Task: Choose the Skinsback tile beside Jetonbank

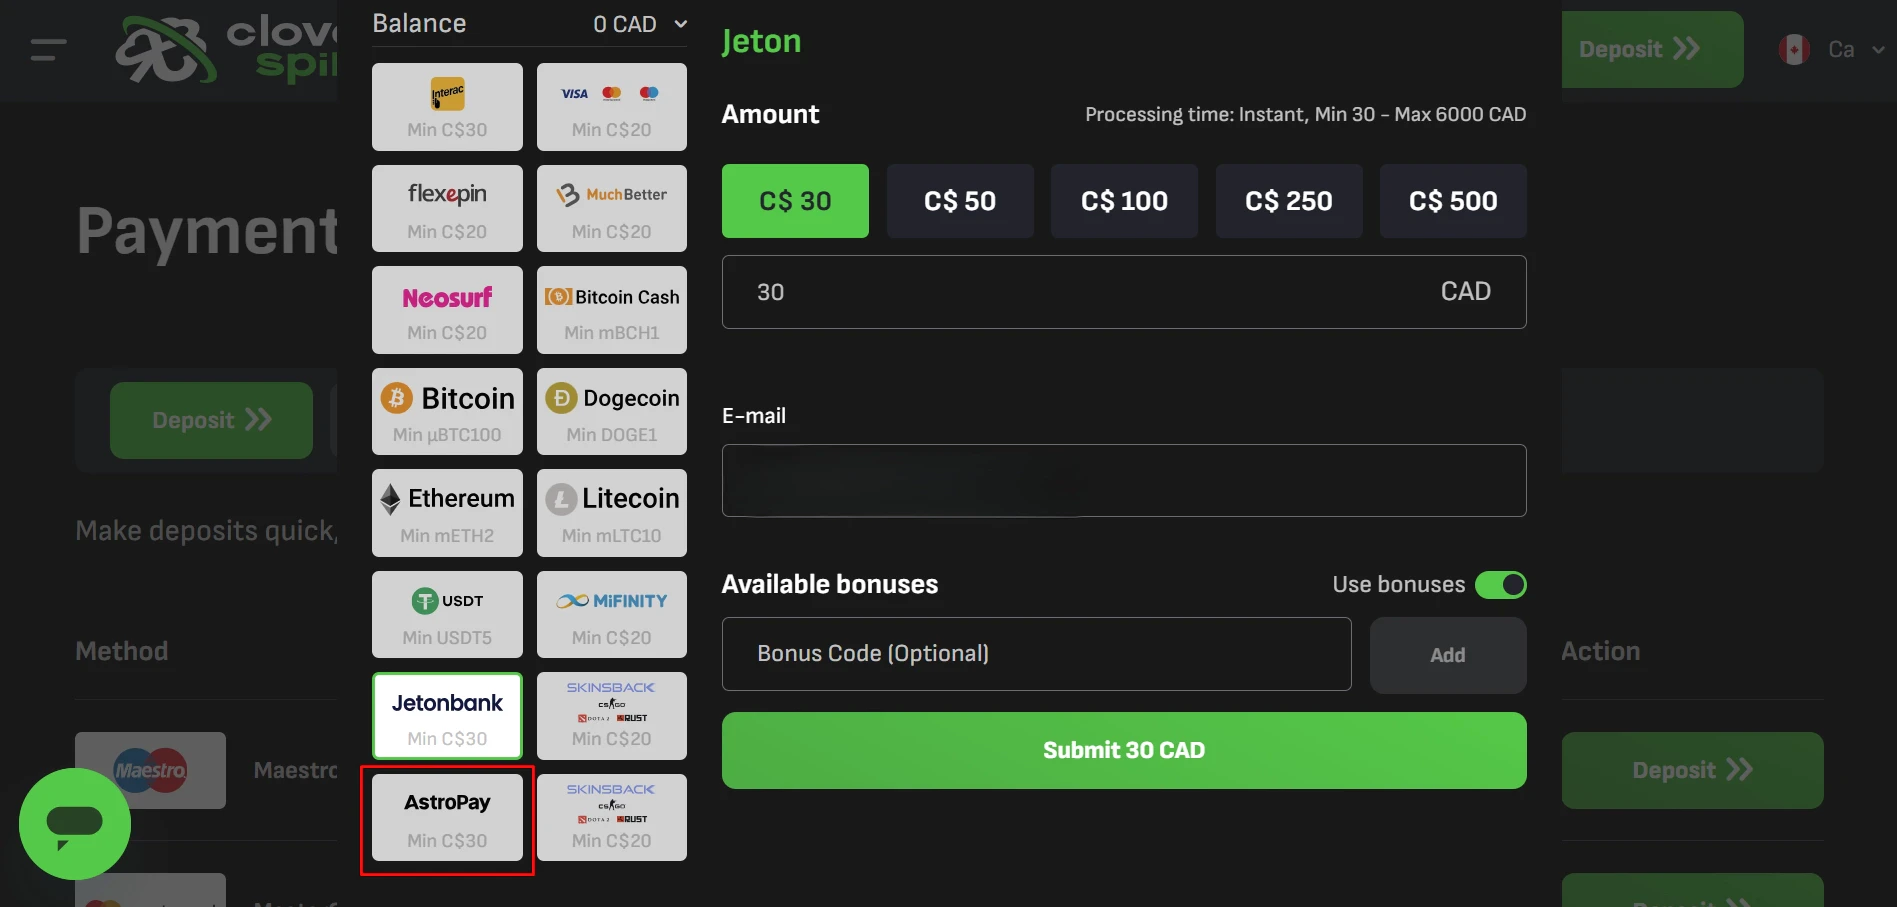Action: [x=612, y=716]
